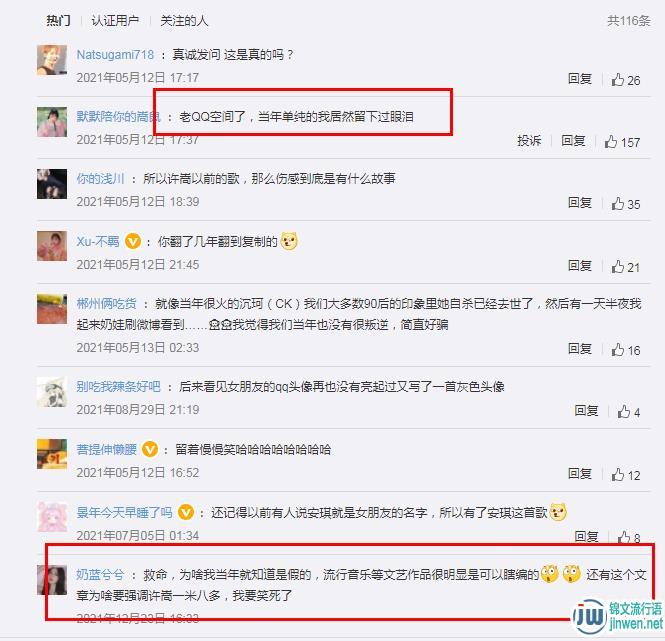Click verified badge next to 菩提伸懒腰
The image size is (665, 641).
tap(150, 449)
